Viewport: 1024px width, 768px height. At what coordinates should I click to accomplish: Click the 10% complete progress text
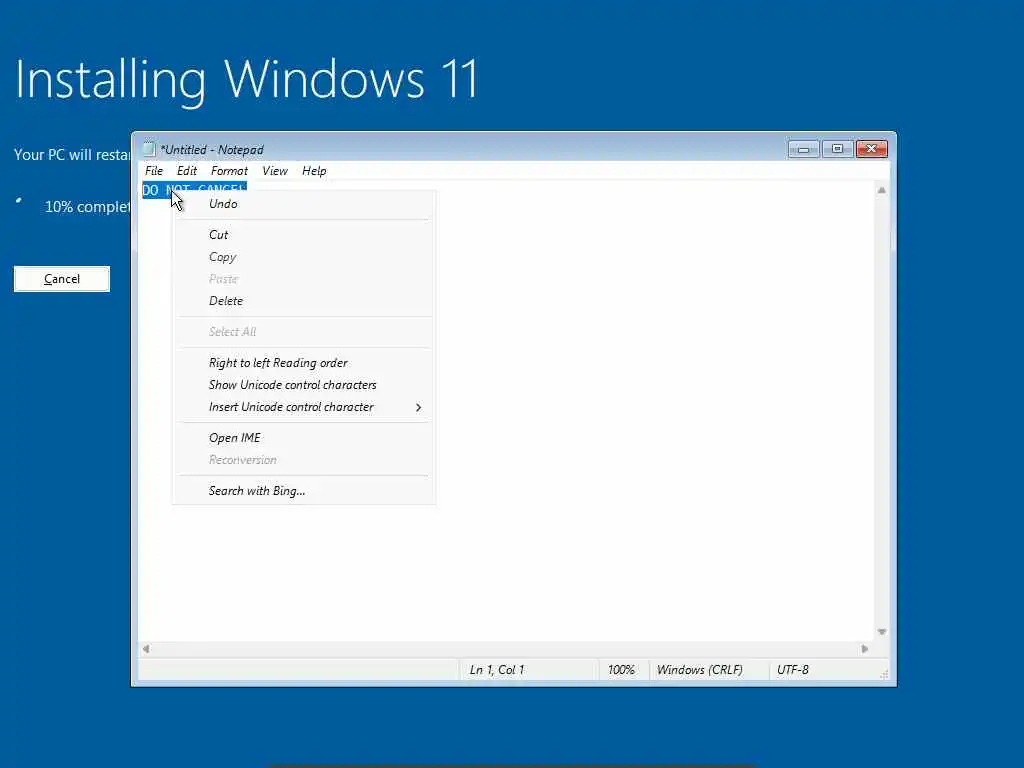coord(88,207)
